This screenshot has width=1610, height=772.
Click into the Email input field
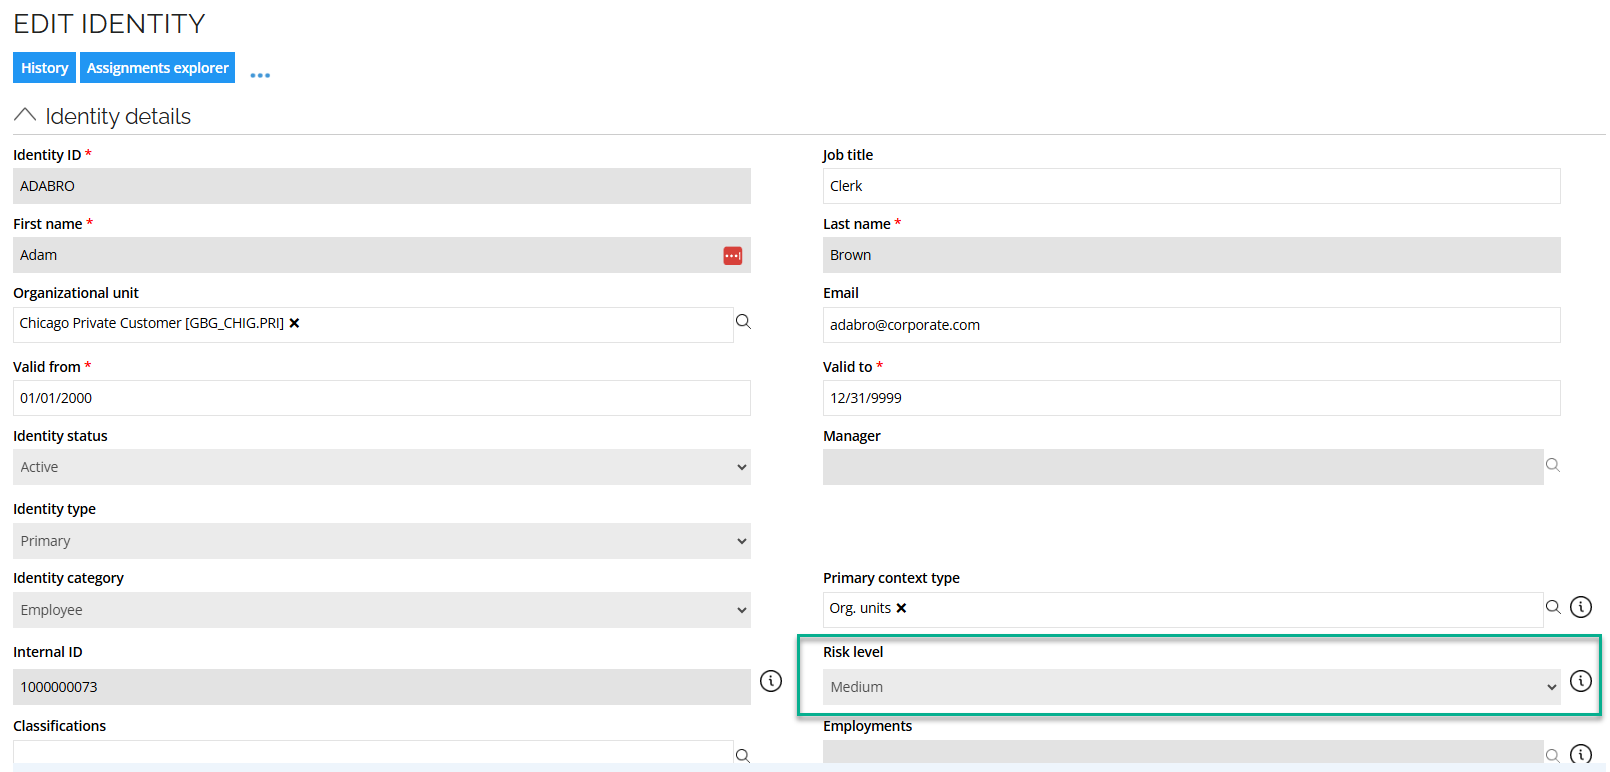[1190, 325]
